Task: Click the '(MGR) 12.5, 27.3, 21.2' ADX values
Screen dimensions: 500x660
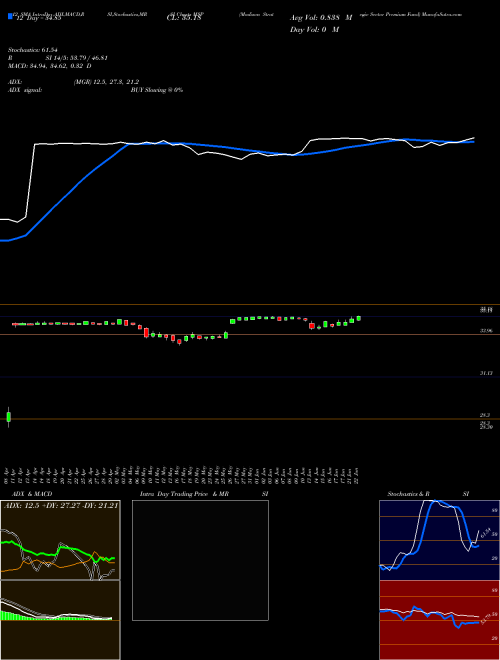Action: (106, 82)
